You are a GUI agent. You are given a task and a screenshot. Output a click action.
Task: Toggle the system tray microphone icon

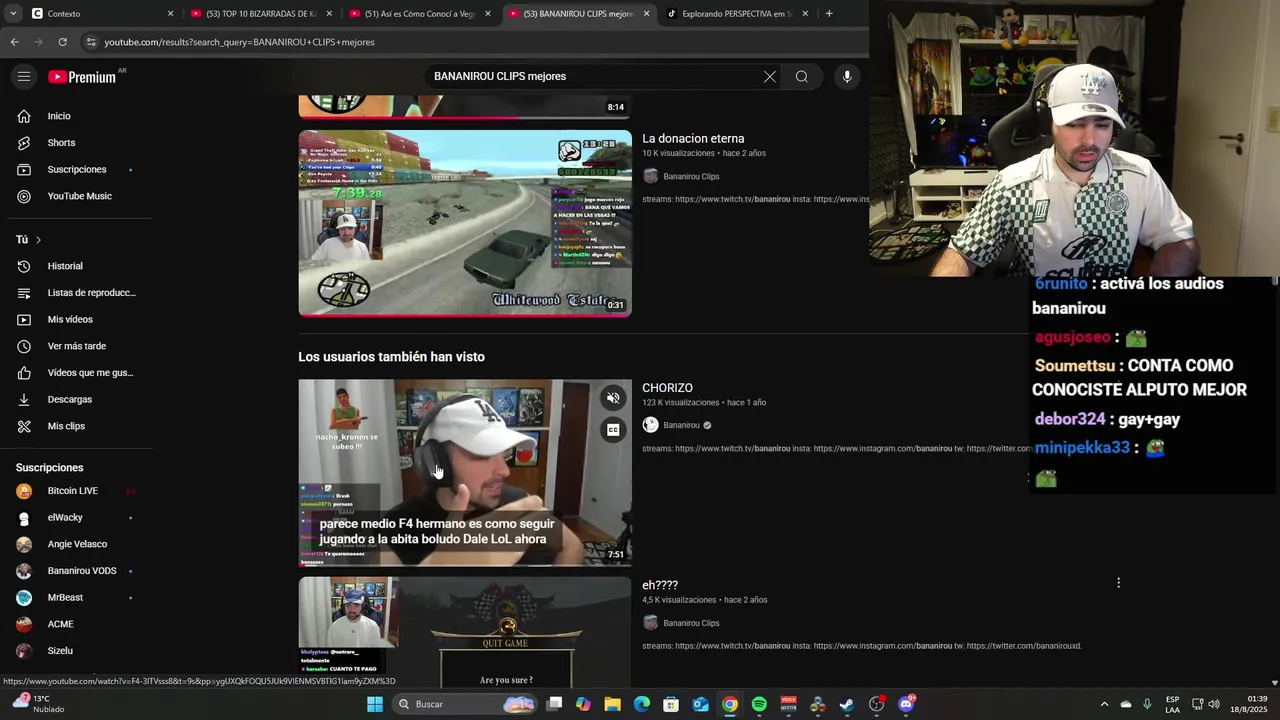[x=1147, y=704]
